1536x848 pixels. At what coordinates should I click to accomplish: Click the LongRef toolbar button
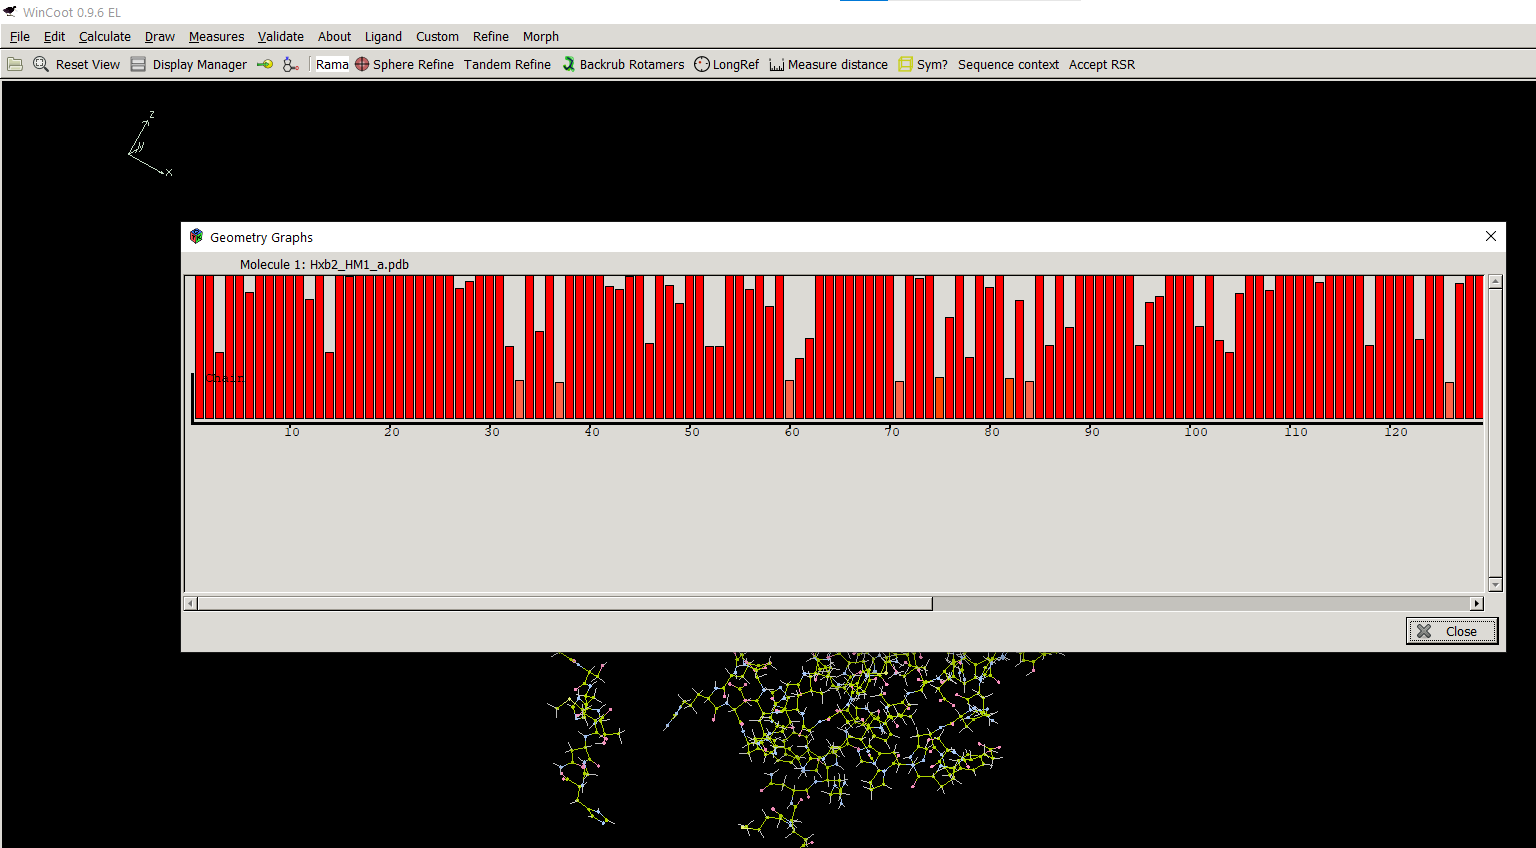pos(727,64)
